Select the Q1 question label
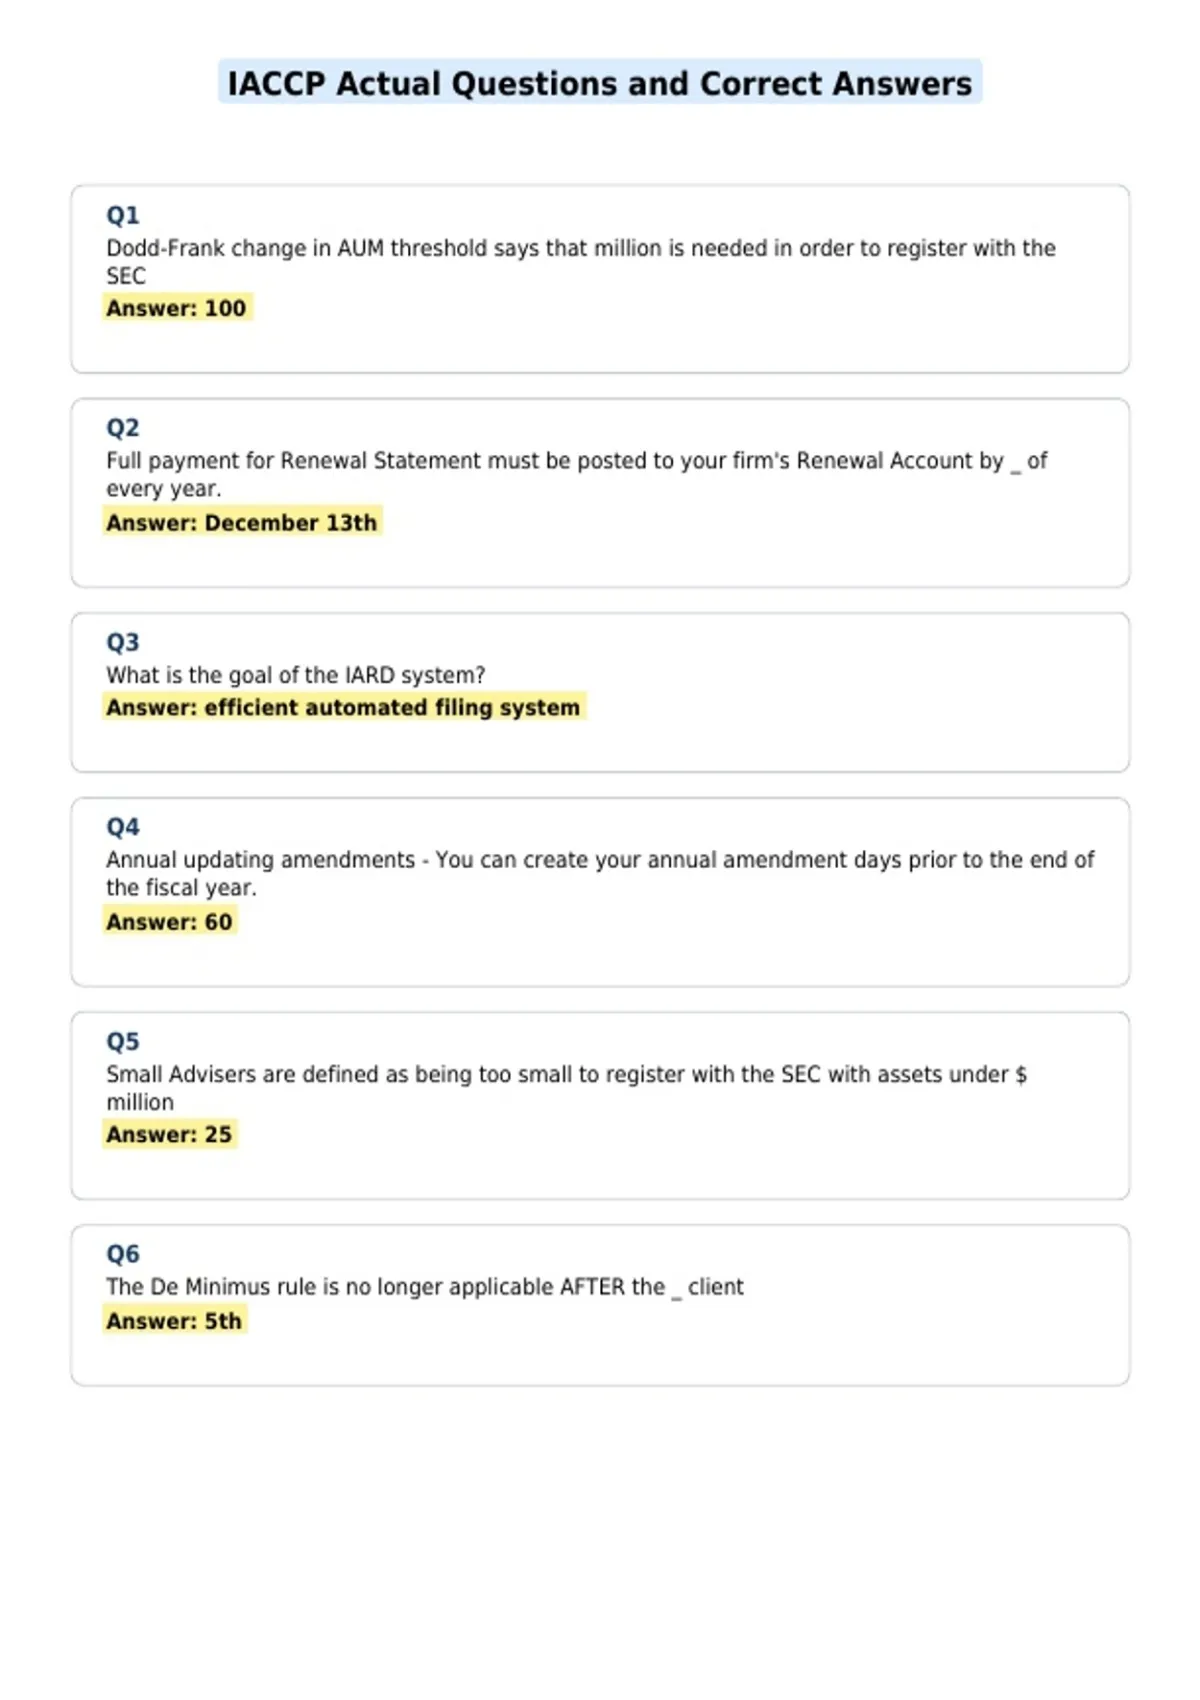 pyautogui.click(x=123, y=215)
